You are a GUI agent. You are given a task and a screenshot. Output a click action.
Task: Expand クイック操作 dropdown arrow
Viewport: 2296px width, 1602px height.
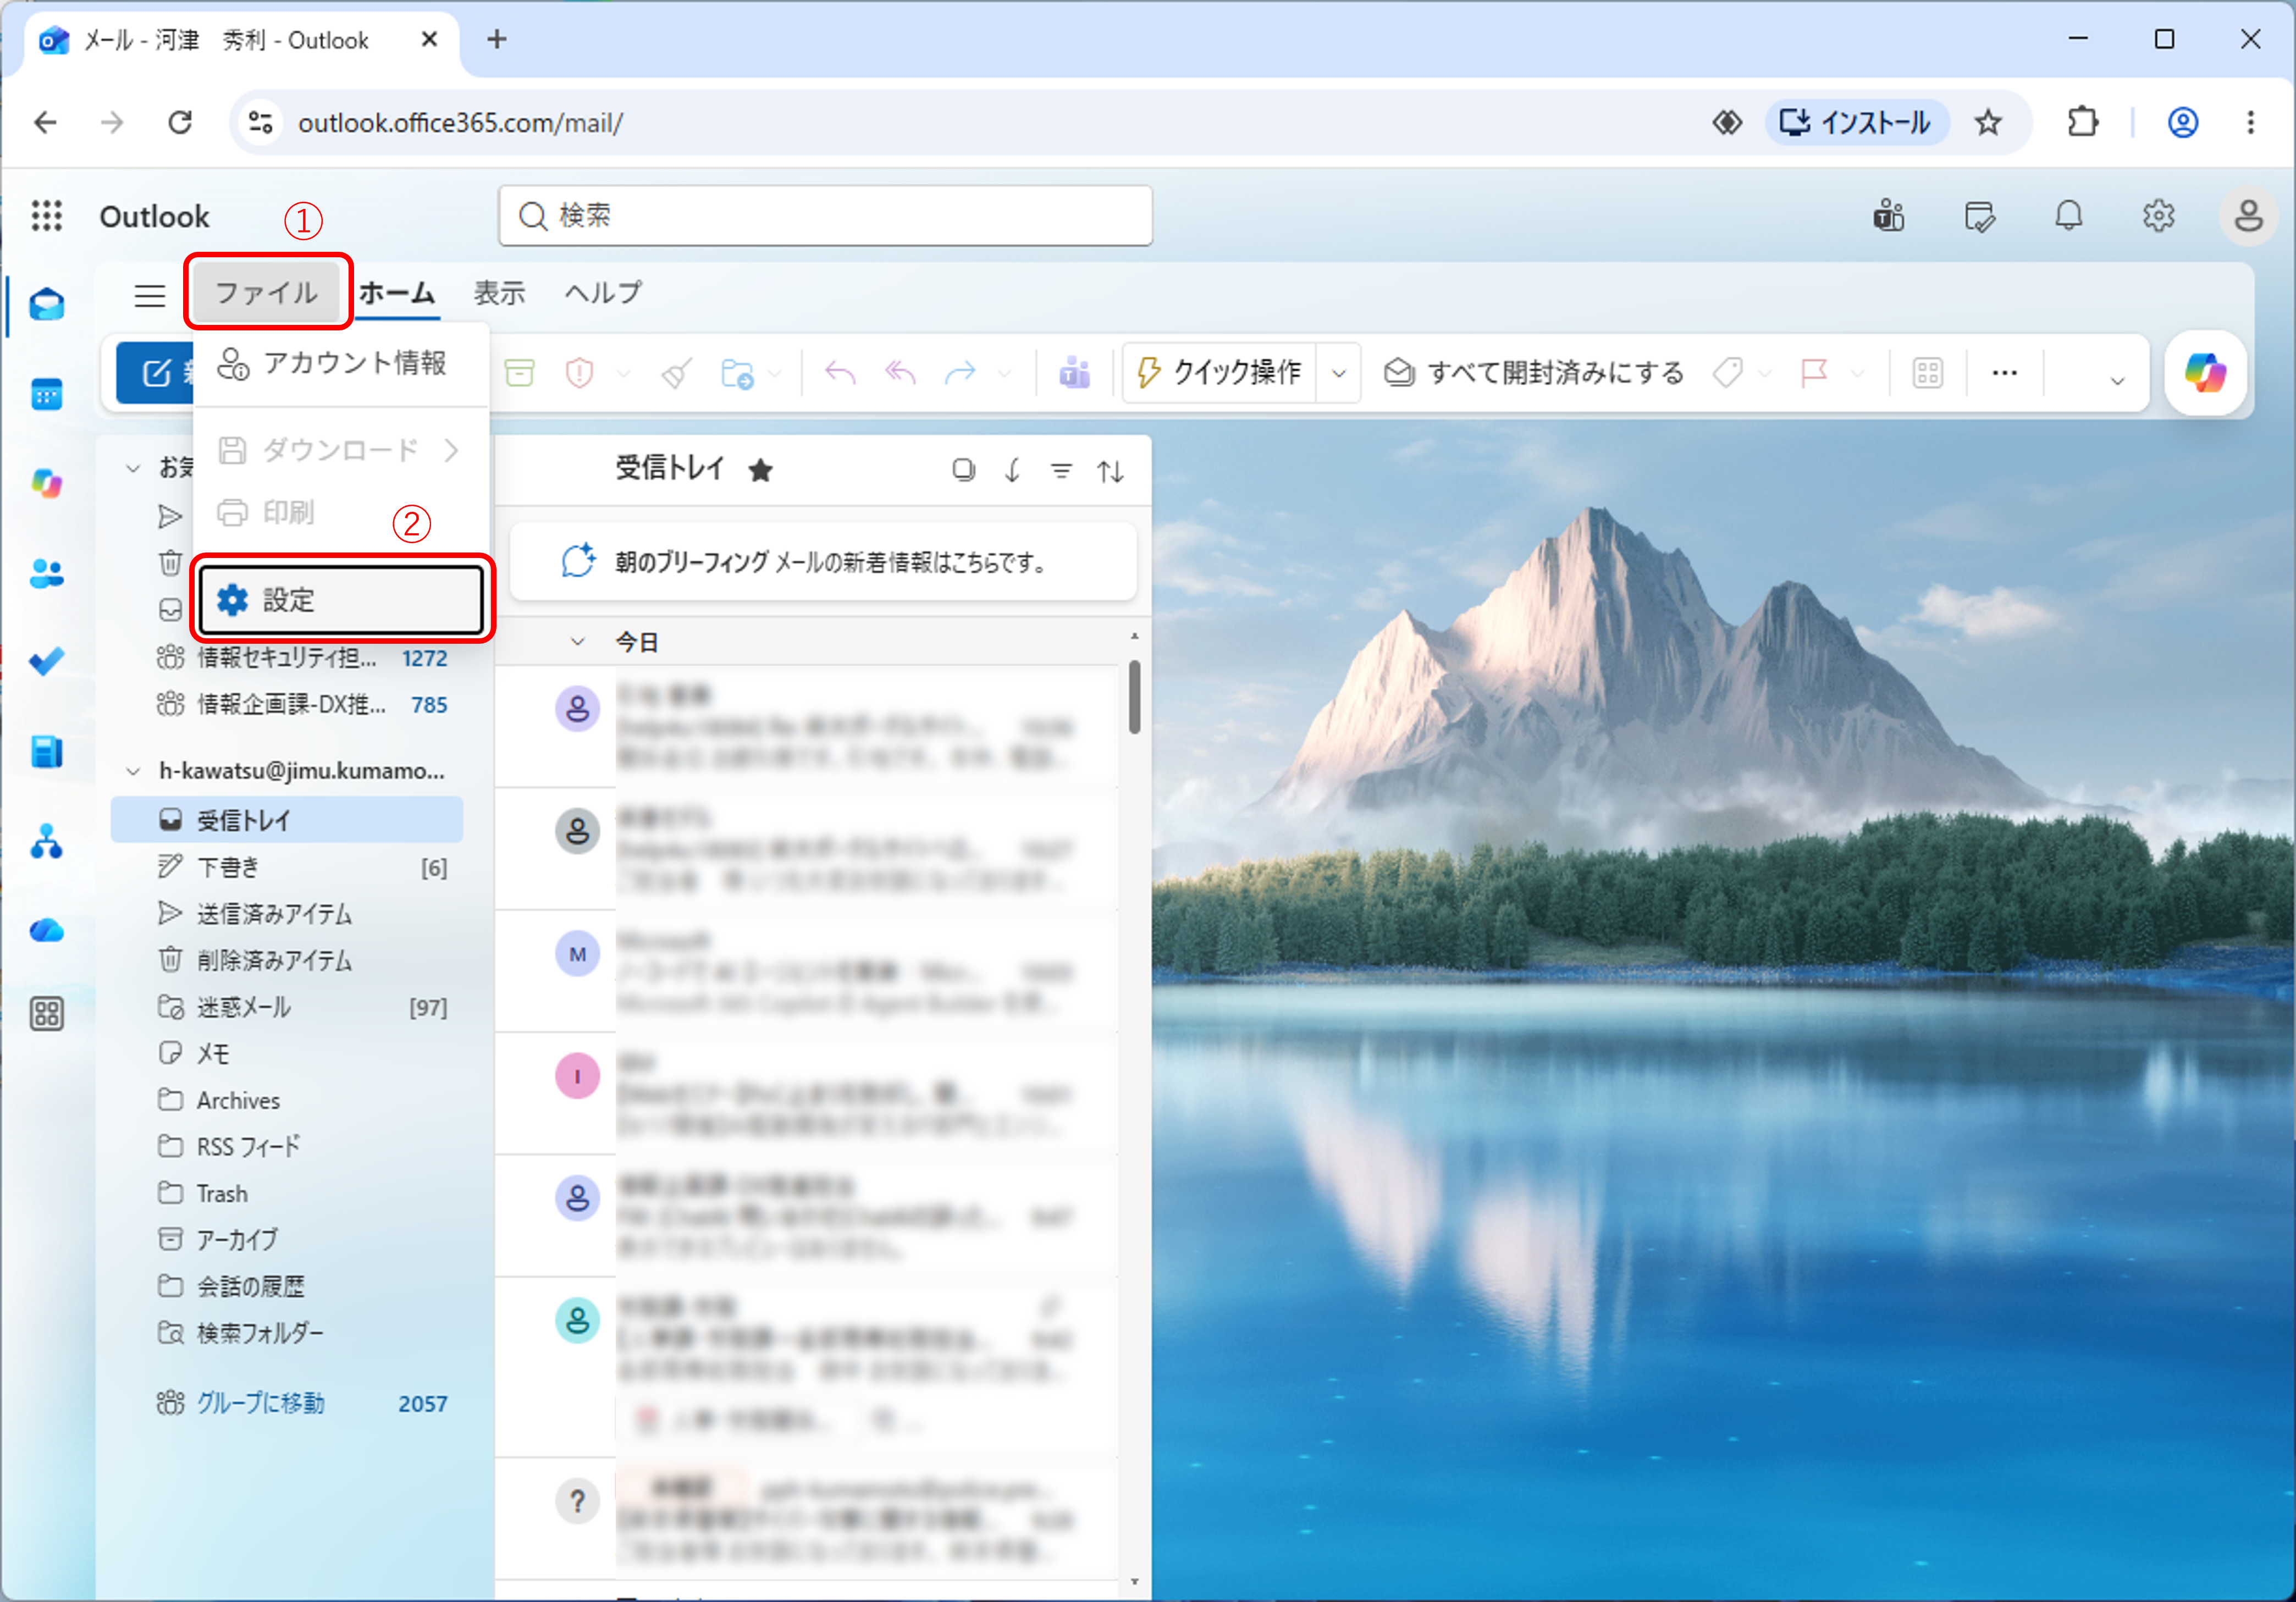click(x=1338, y=373)
